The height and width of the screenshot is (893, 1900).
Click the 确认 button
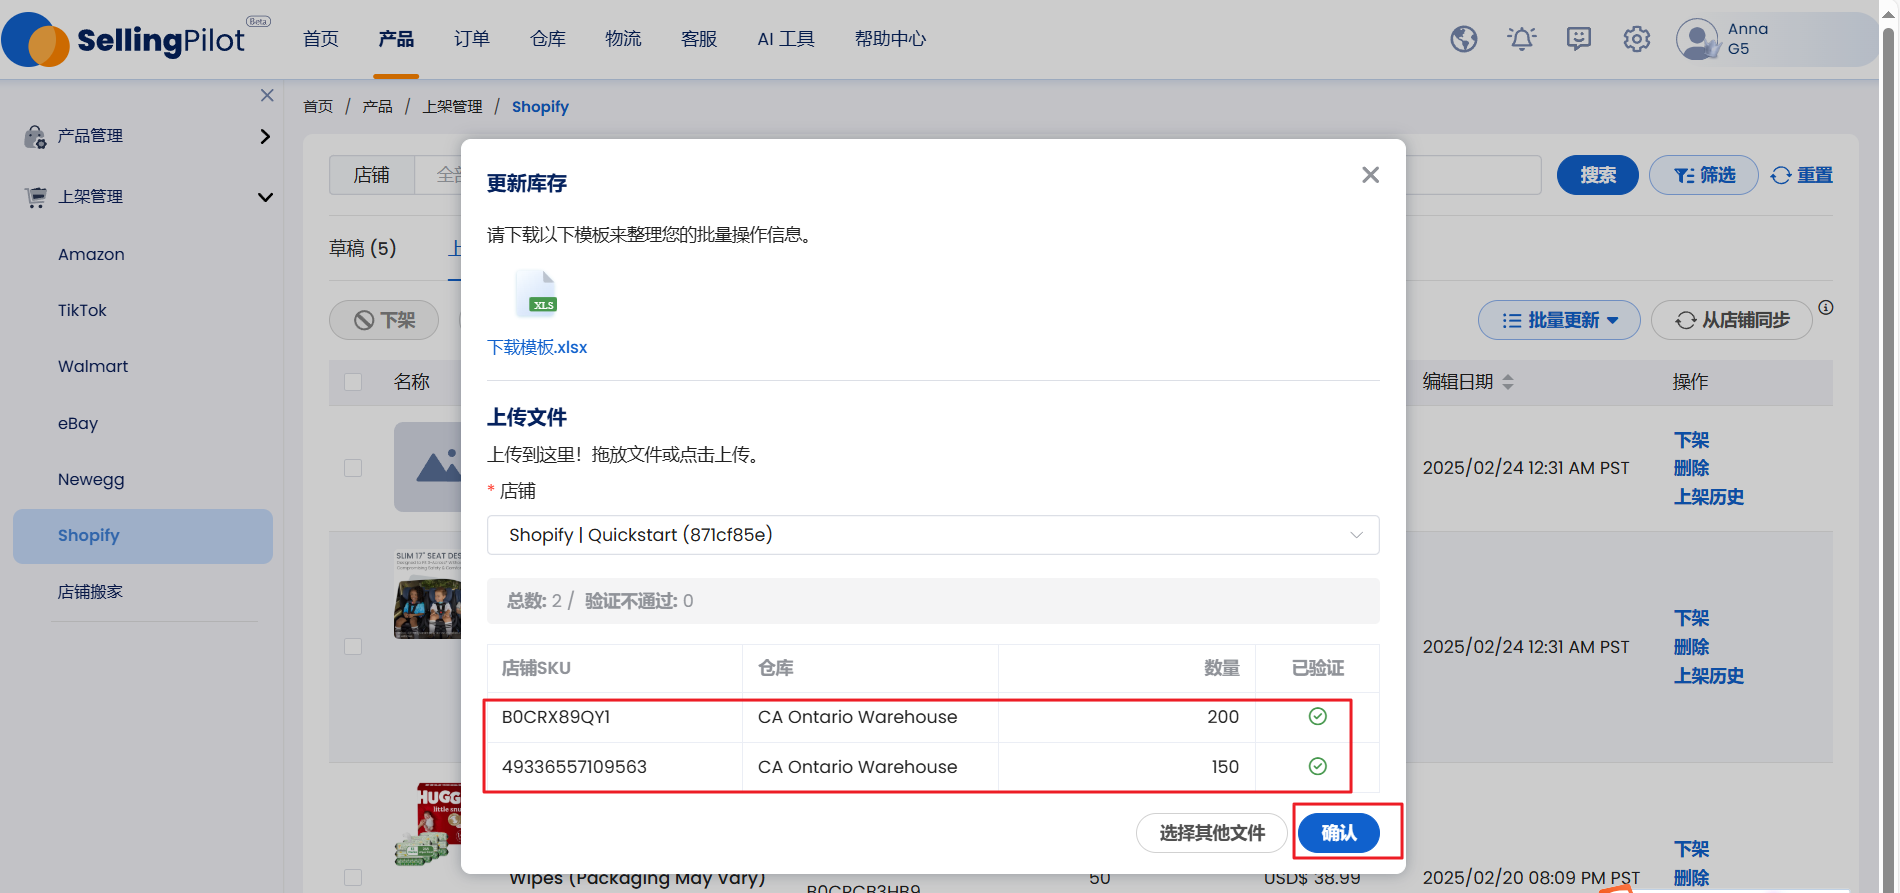point(1339,833)
